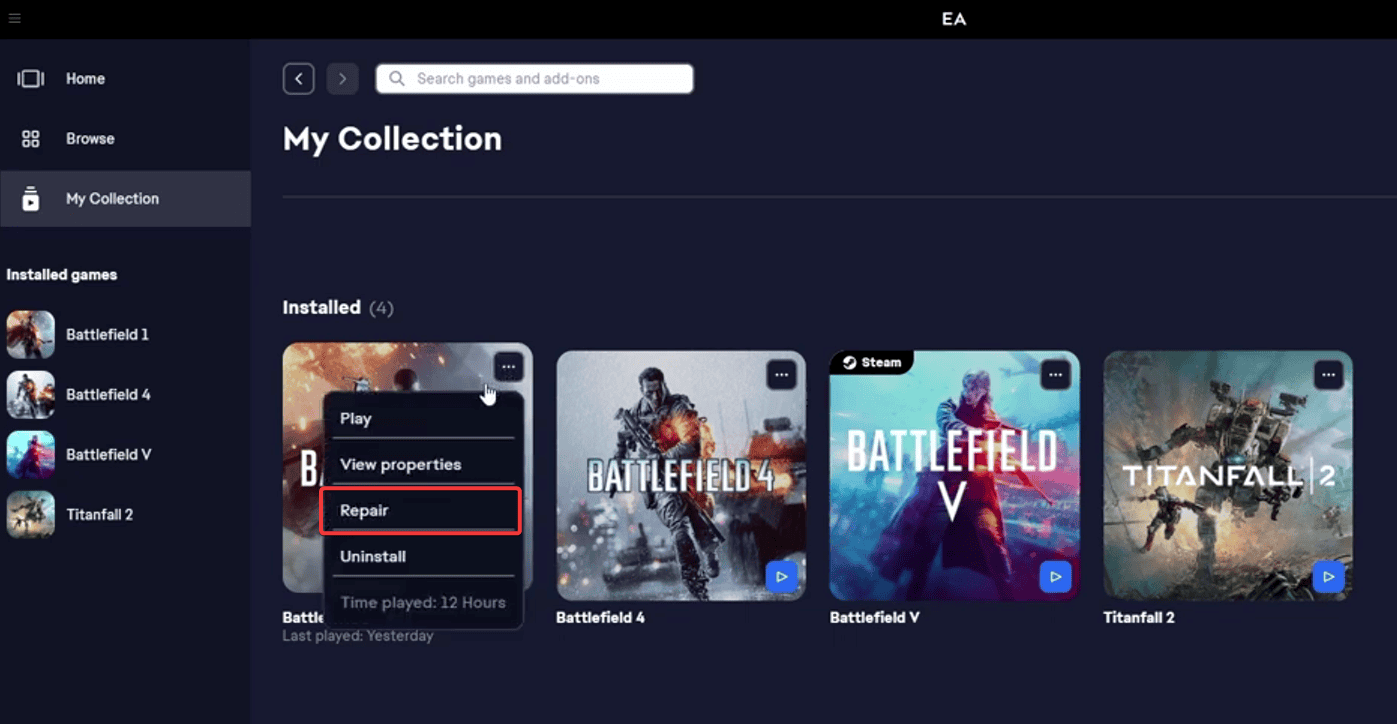The height and width of the screenshot is (724, 1397).
Task: Click the Battlefield V blue play icon
Action: tap(1055, 576)
